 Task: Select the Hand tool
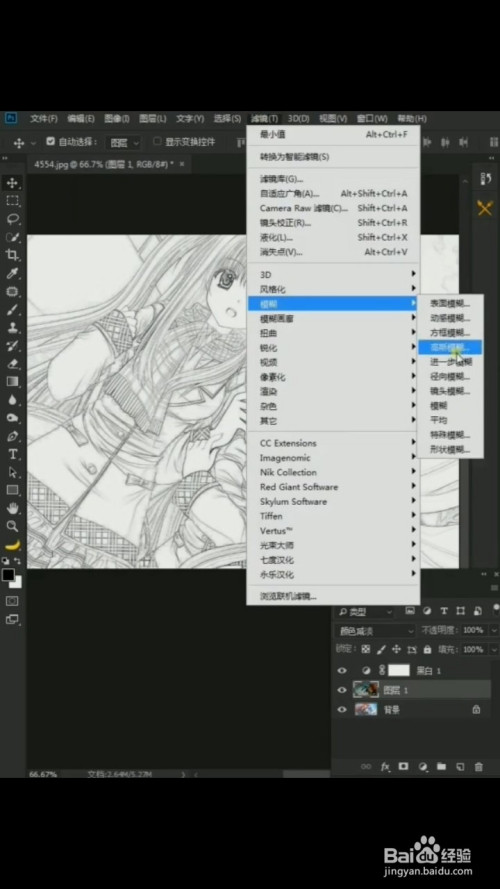coord(12,508)
